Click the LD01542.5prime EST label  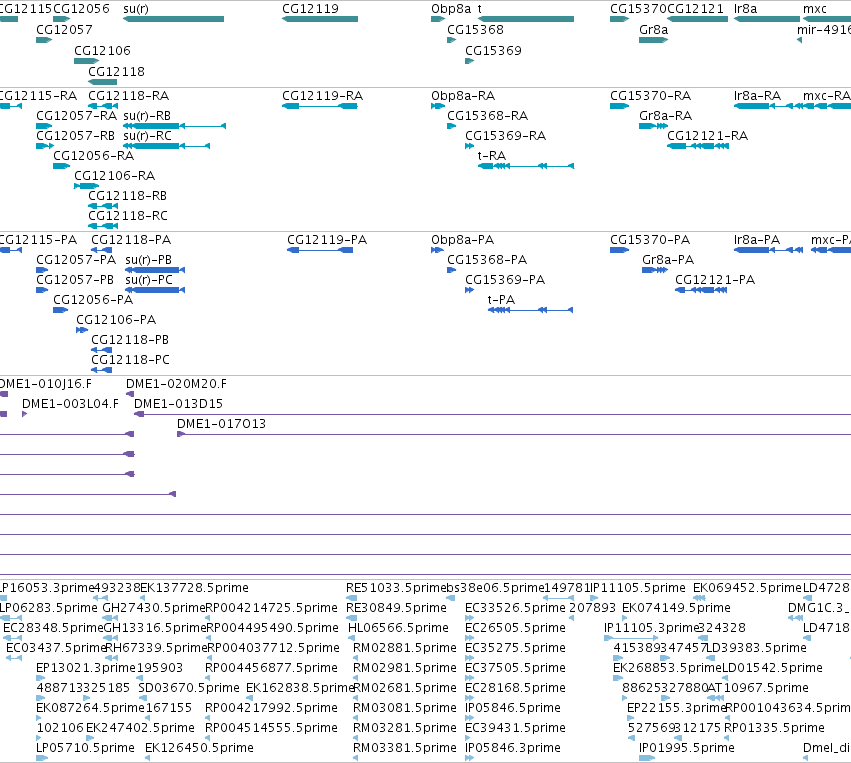tap(772, 668)
